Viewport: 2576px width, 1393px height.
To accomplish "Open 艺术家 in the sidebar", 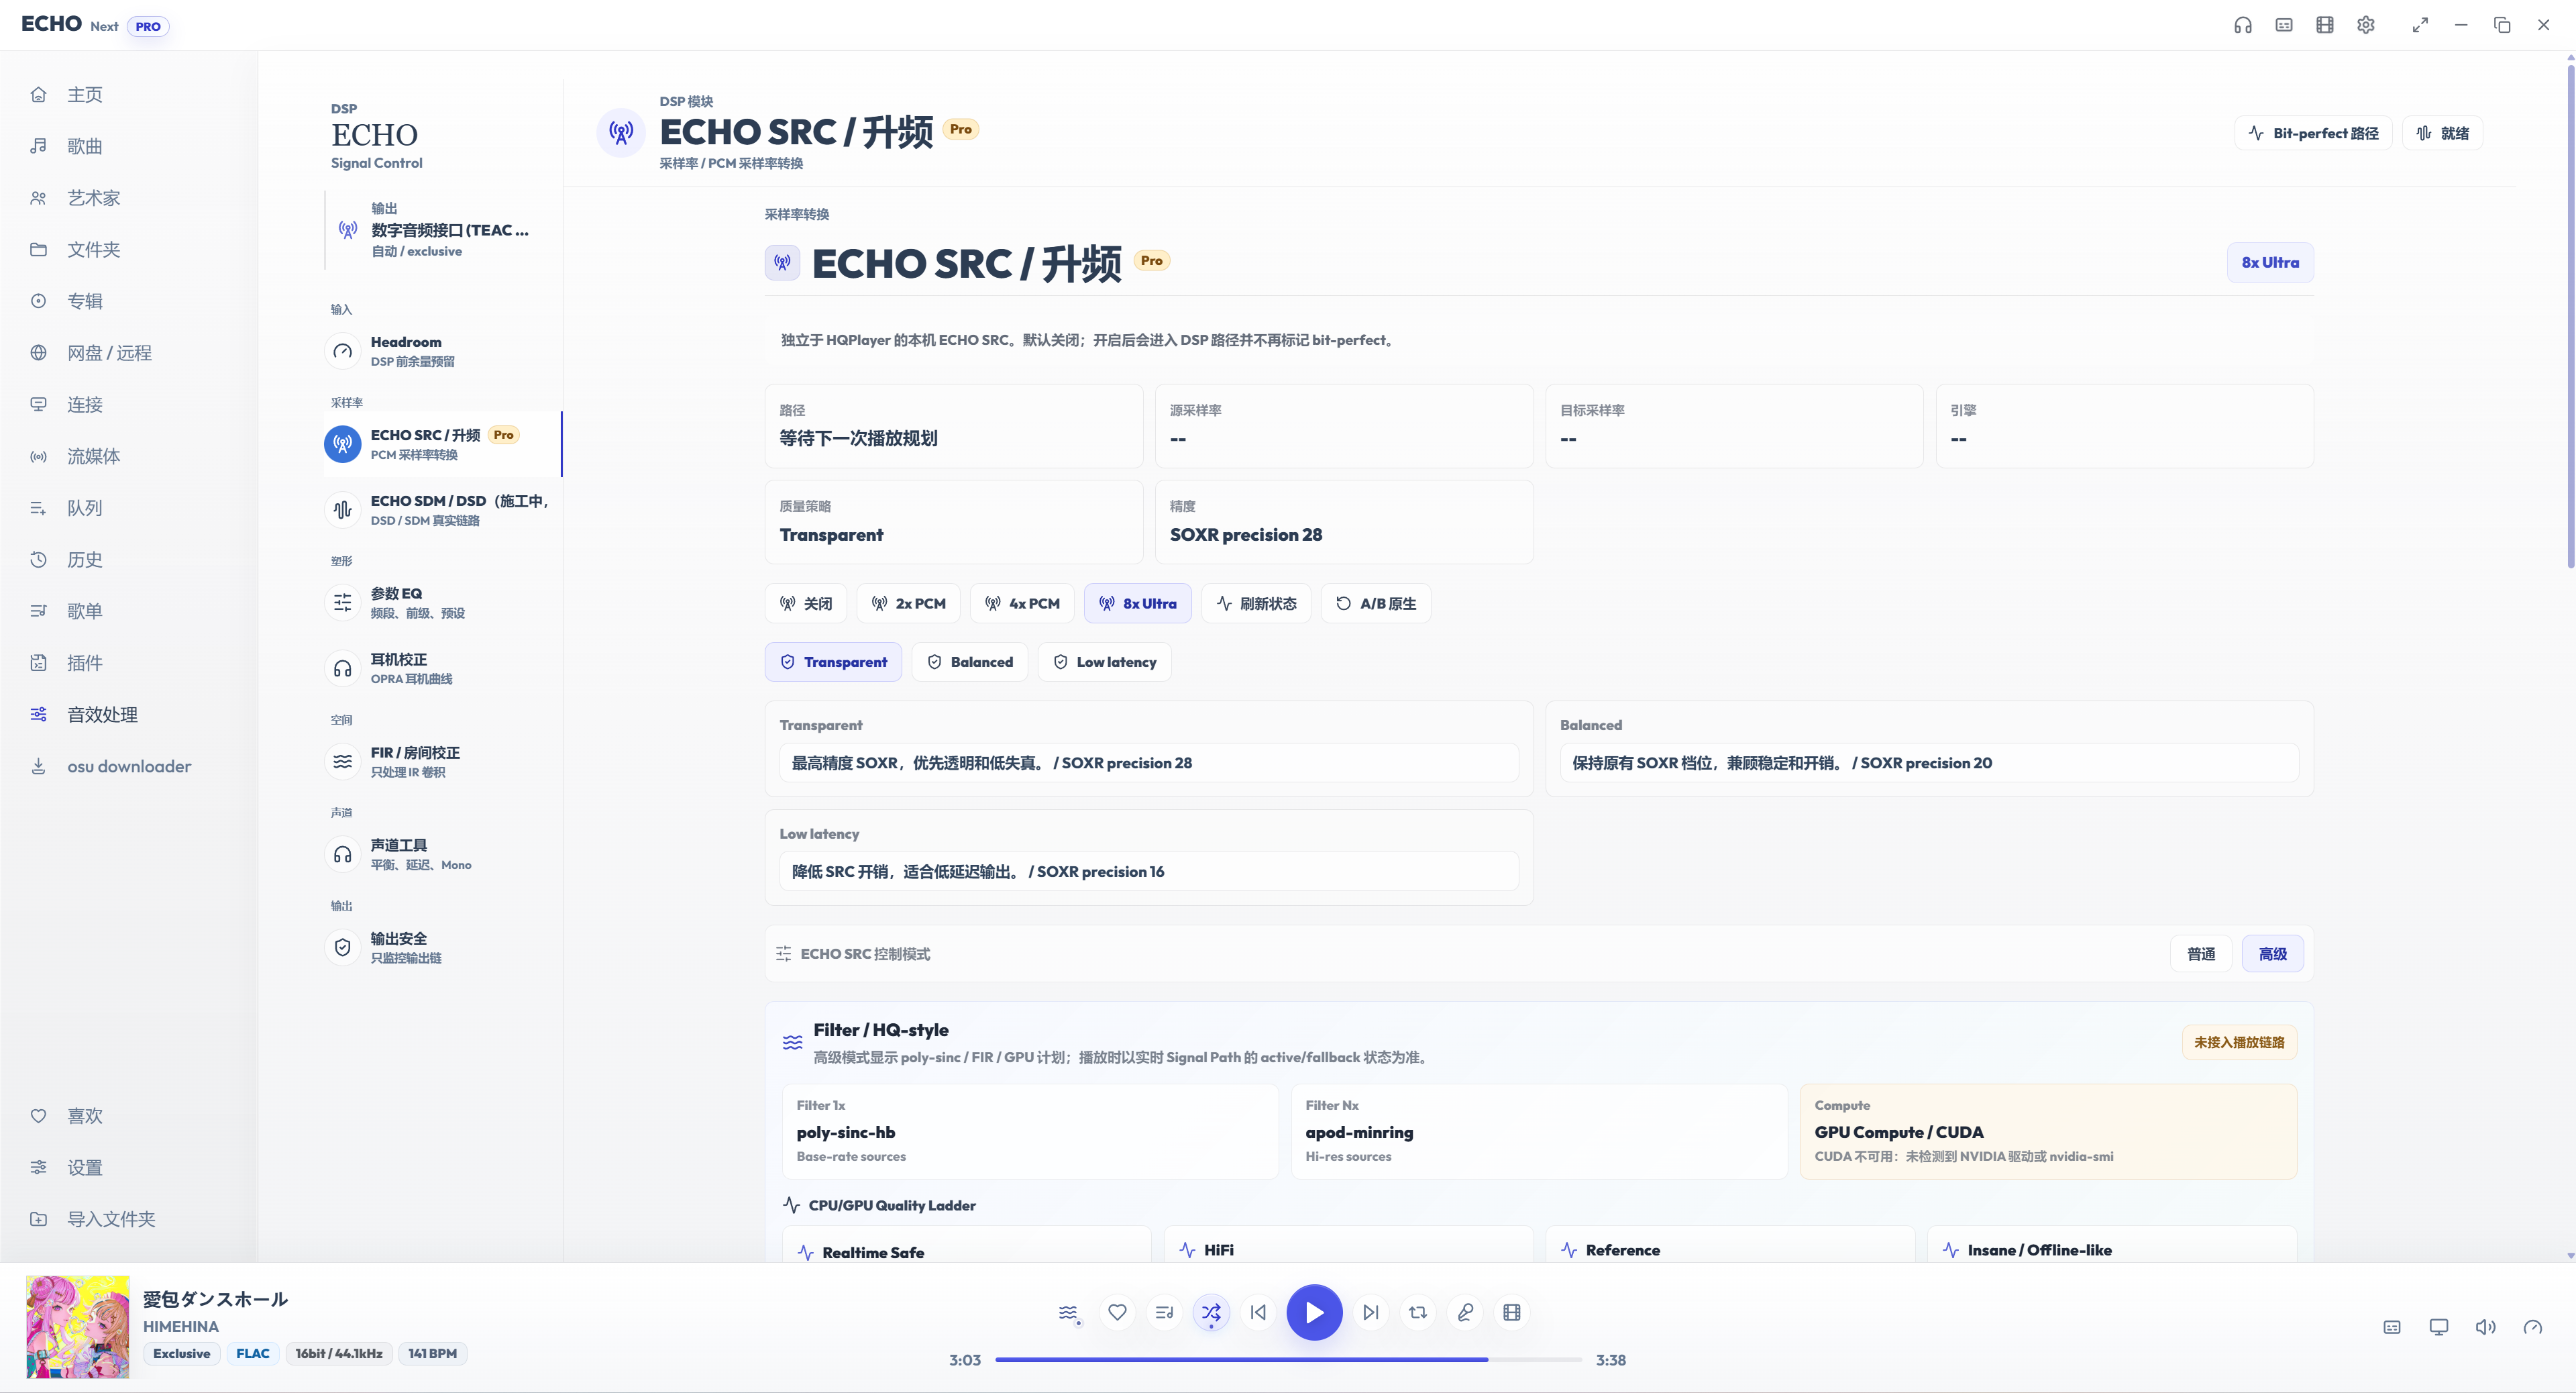I will coord(129,198).
